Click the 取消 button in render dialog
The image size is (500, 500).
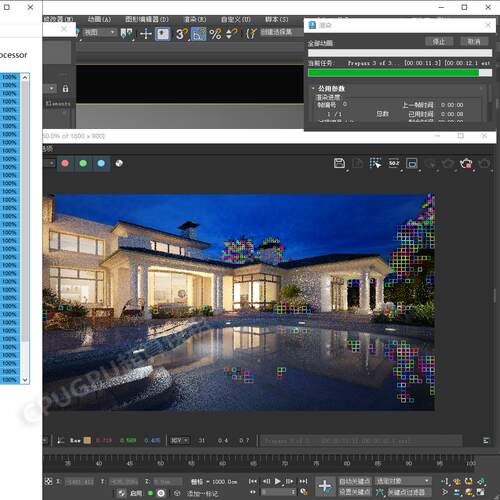click(474, 42)
